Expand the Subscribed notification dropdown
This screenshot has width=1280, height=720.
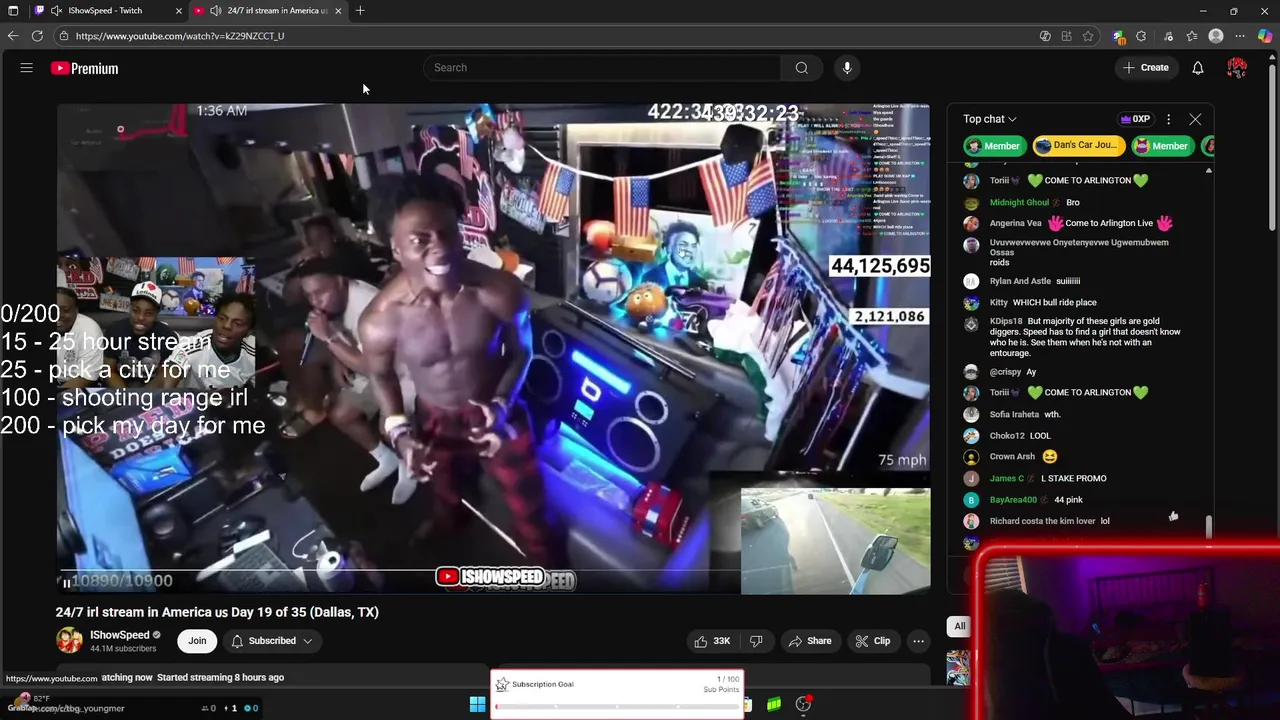click(272, 641)
